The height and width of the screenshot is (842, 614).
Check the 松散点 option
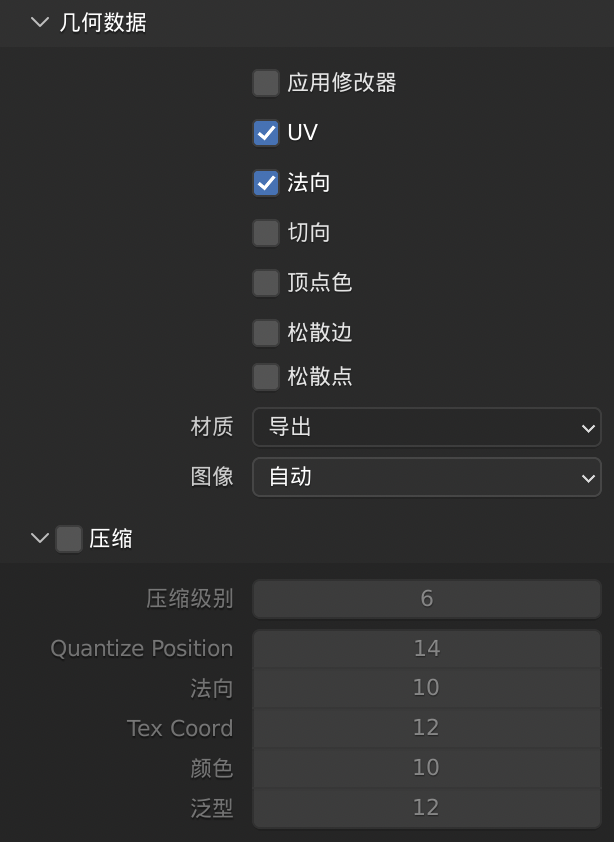[x=266, y=377]
